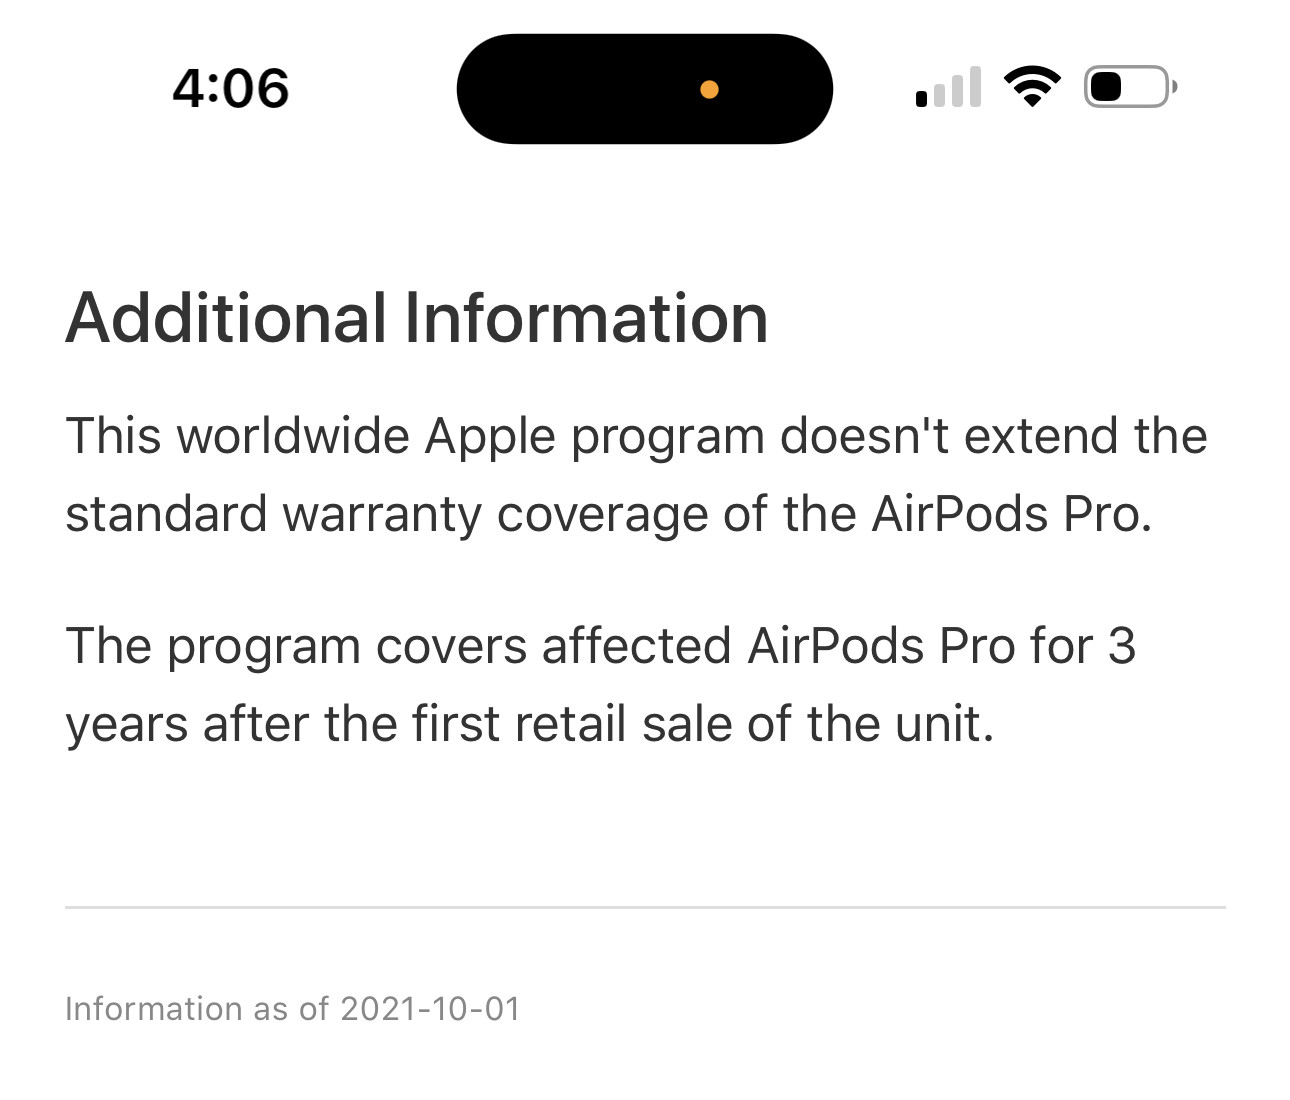Tap the cellular signal bars icon
The image size is (1290, 1100).
pos(948,88)
